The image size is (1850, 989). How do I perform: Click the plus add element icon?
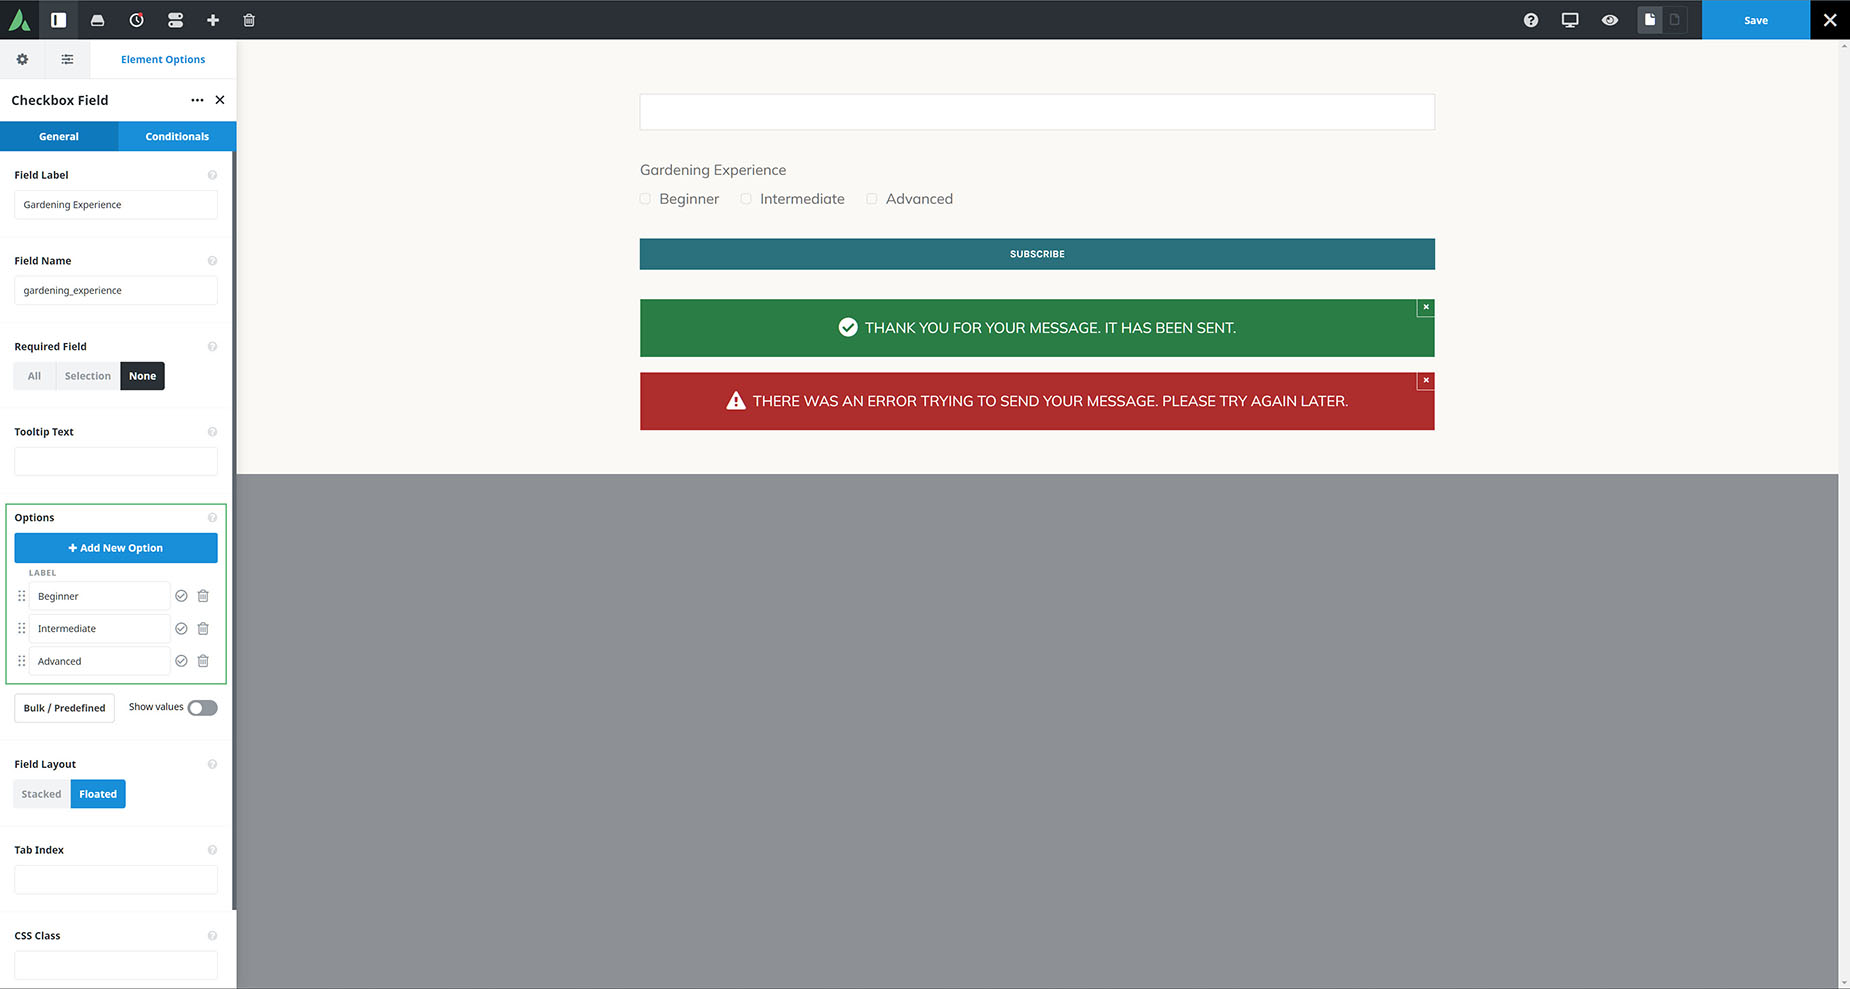[213, 20]
